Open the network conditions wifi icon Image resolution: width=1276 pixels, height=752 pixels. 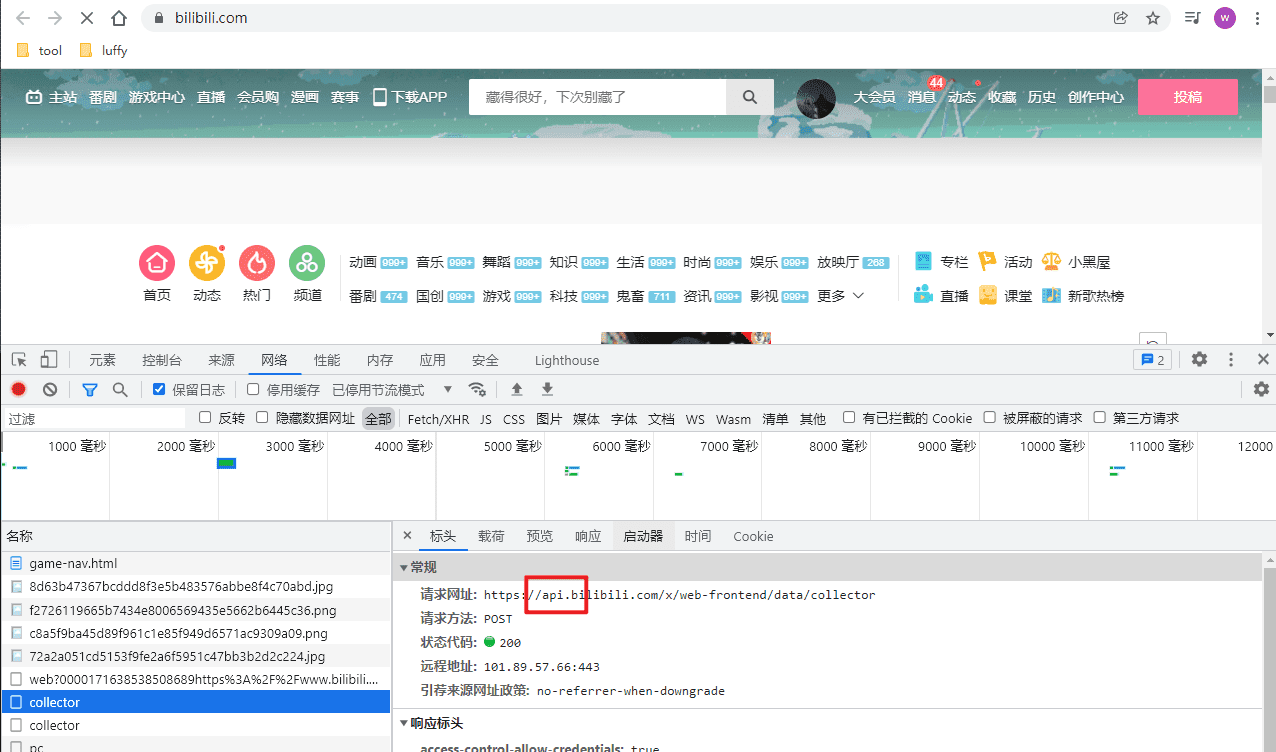[478, 389]
